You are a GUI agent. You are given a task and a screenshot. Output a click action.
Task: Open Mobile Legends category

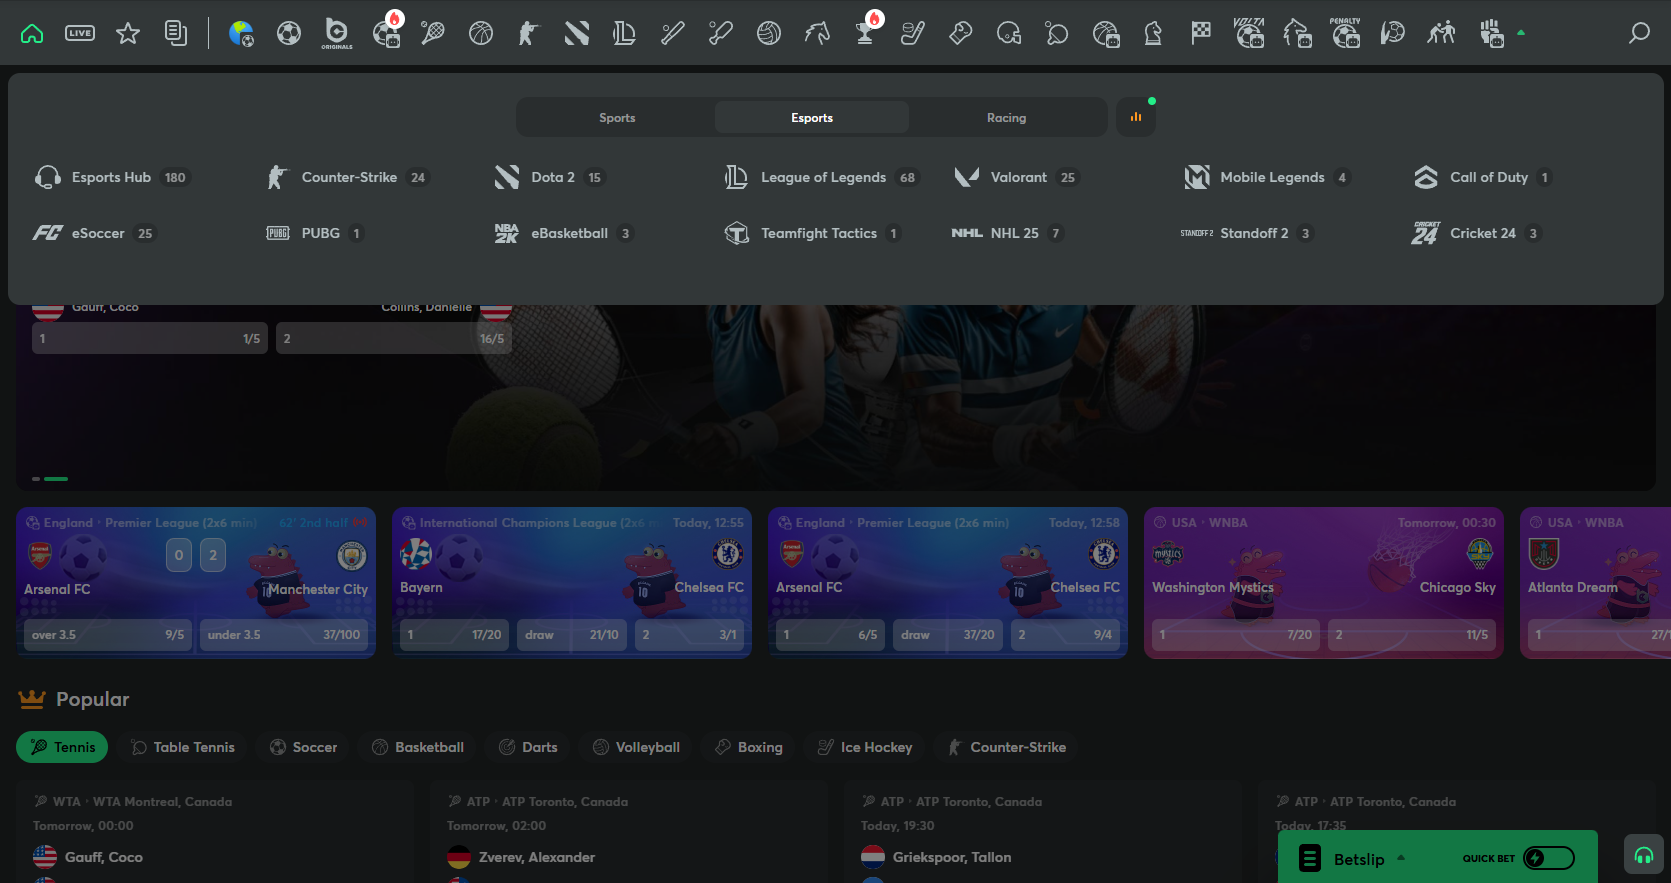1267,177
